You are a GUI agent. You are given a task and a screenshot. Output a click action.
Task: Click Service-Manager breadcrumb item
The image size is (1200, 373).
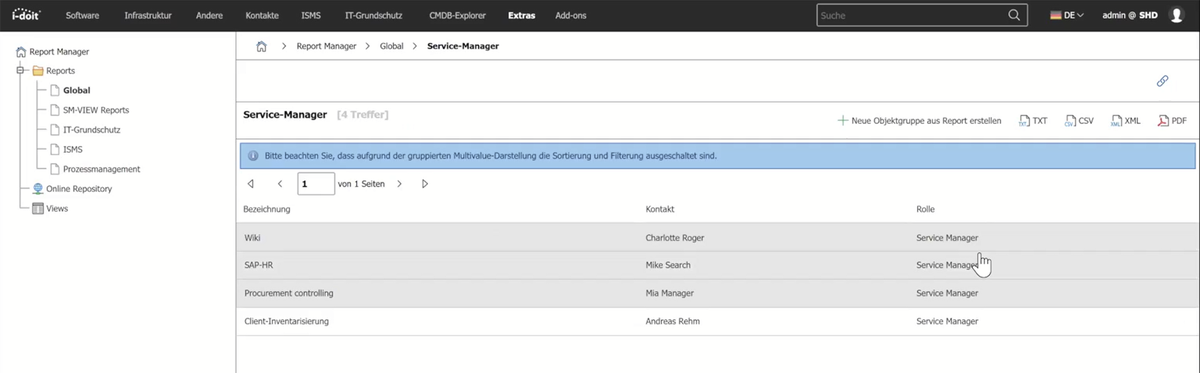[462, 46]
